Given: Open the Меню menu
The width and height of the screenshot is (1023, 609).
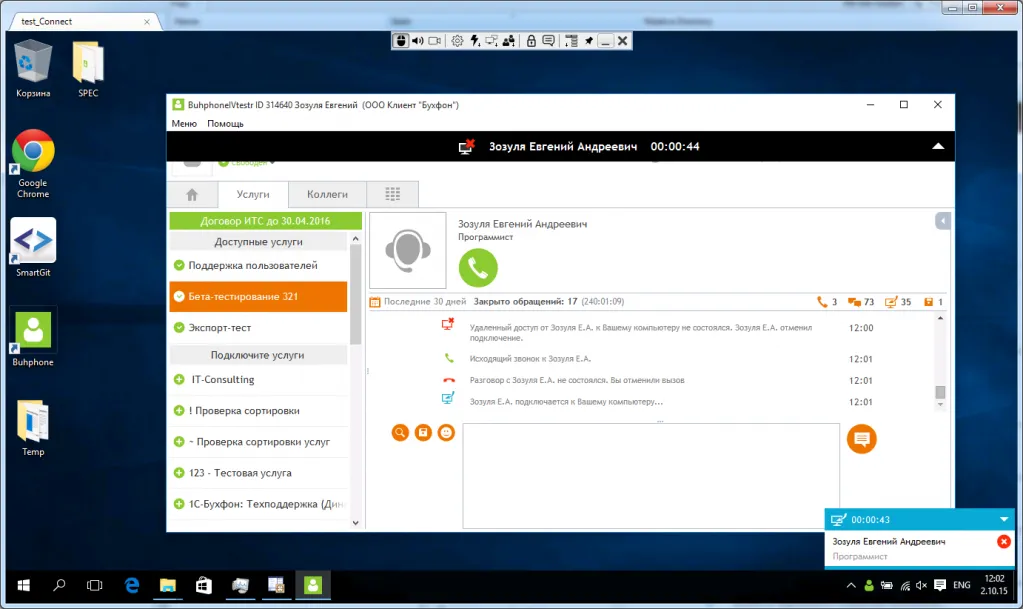Looking at the screenshot, I should pos(184,124).
